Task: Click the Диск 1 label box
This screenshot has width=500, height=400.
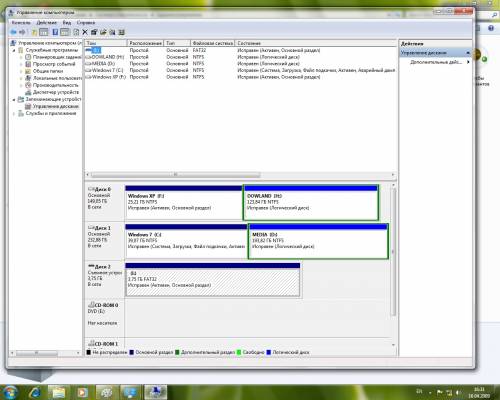Action: coord(105,241)
